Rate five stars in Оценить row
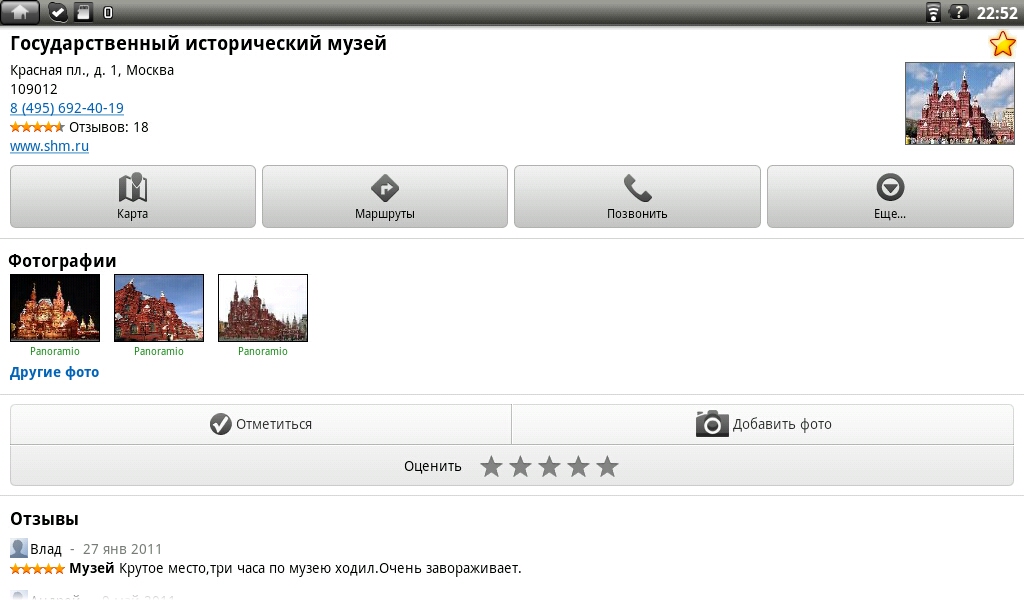The image size is (1024, 600). [x=607, y=466]
